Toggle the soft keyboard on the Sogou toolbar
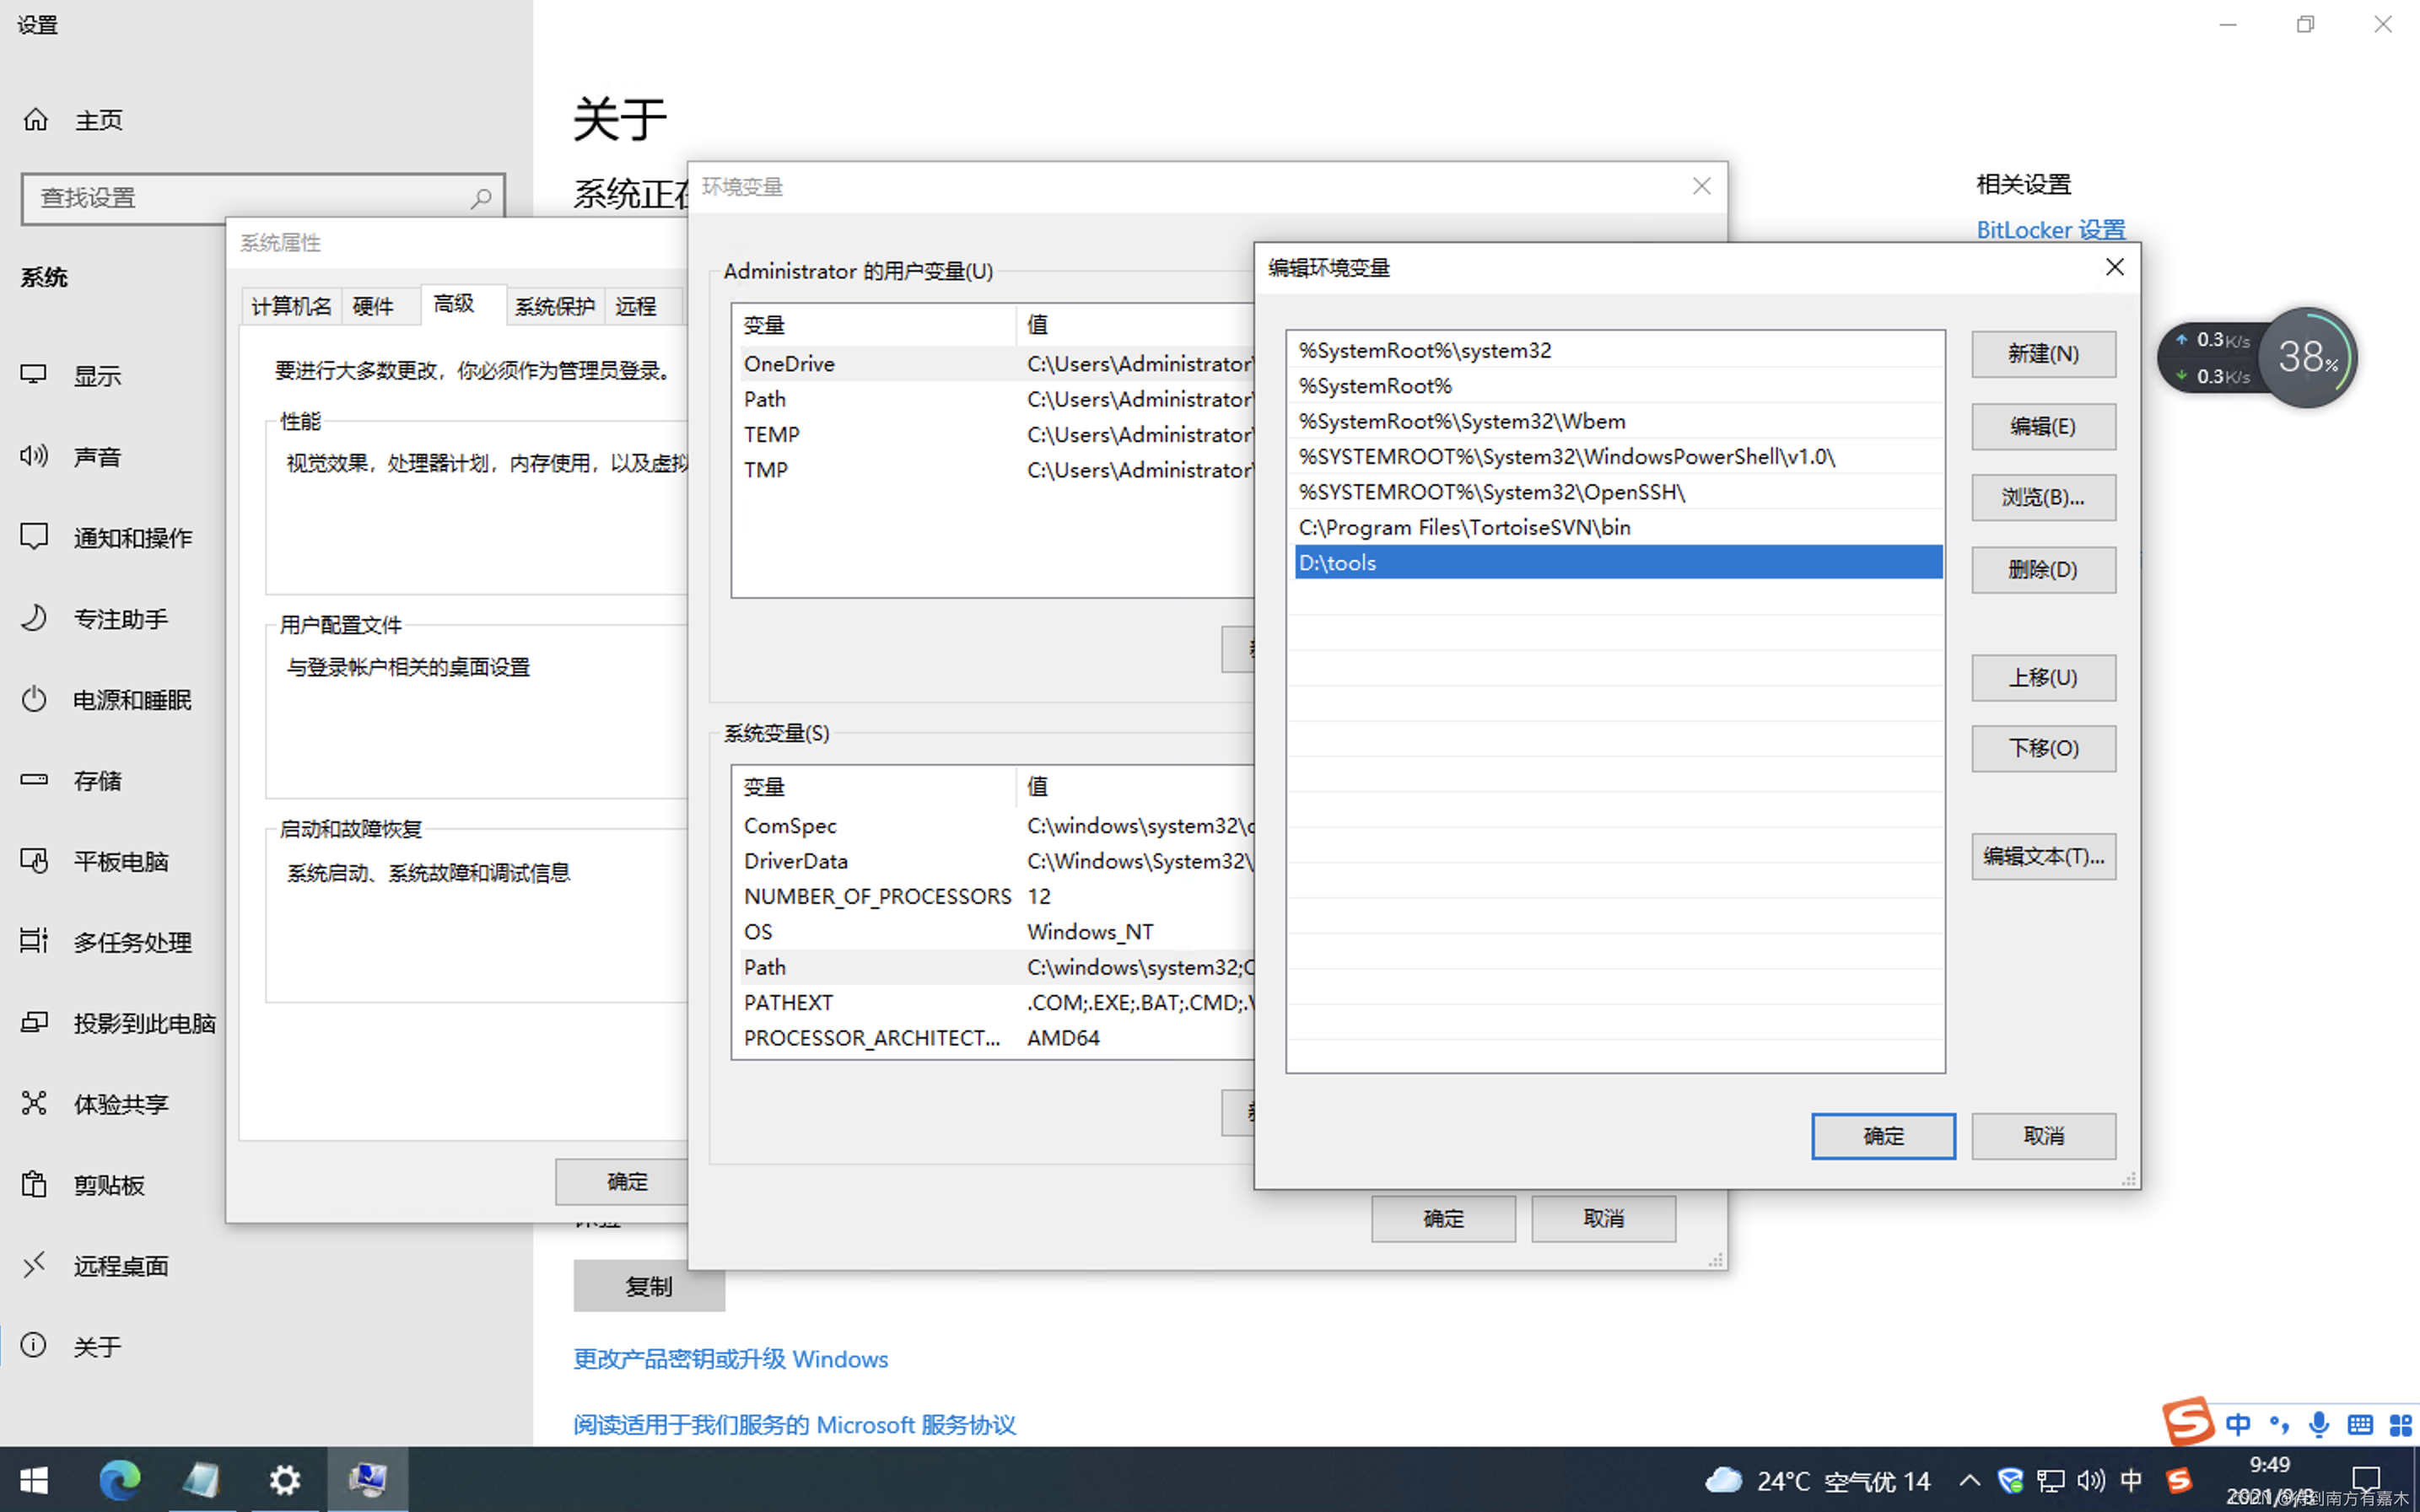The height and width of the screenshot is (1512, 2420). tap(2360, 1424)
